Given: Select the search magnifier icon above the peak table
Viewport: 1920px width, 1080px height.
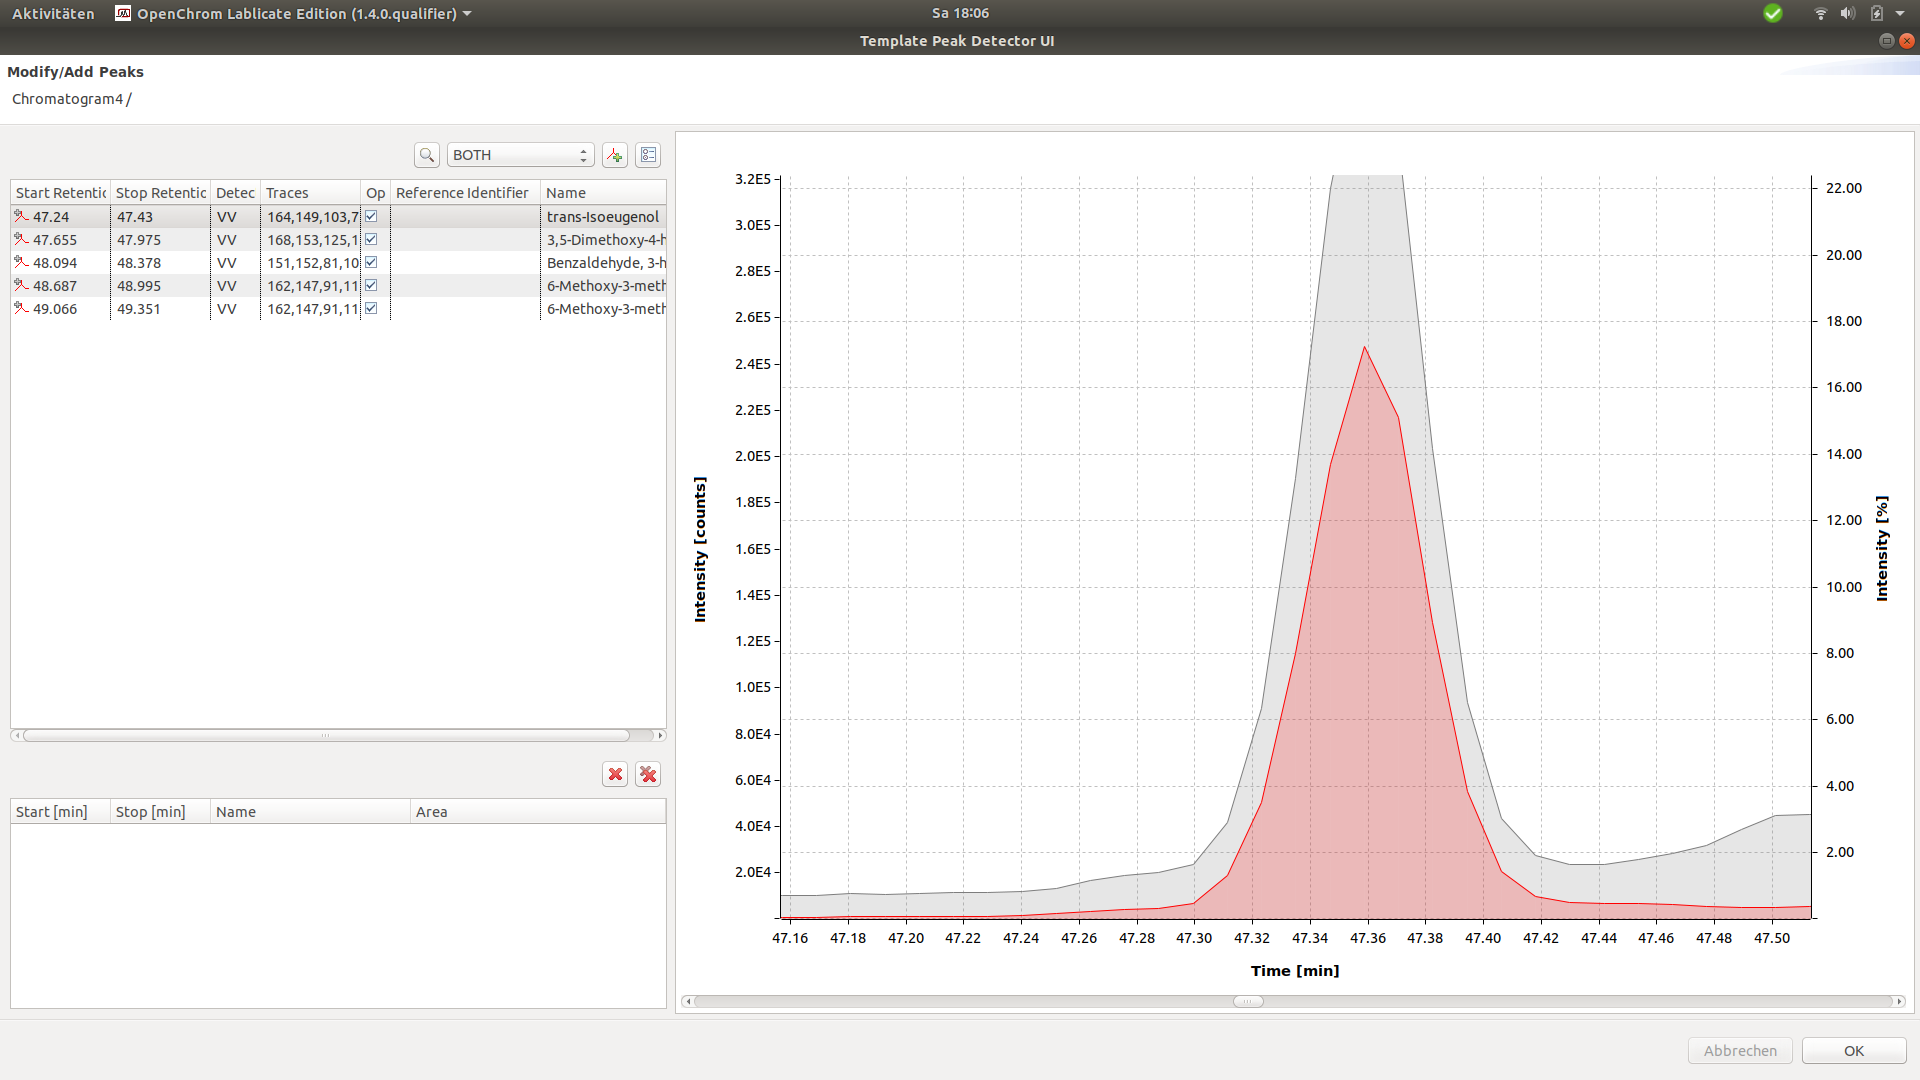Looking at the screenshot, I should click(426, 155).
